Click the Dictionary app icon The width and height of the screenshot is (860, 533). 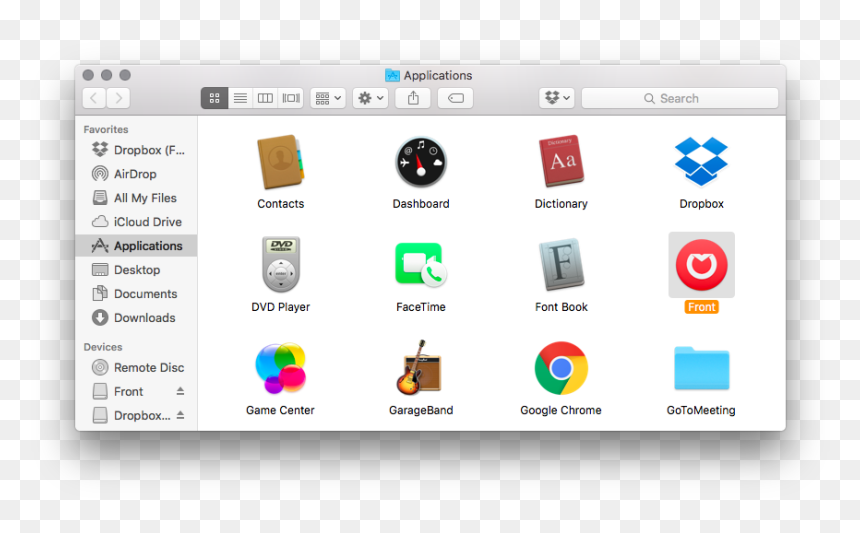561,161
